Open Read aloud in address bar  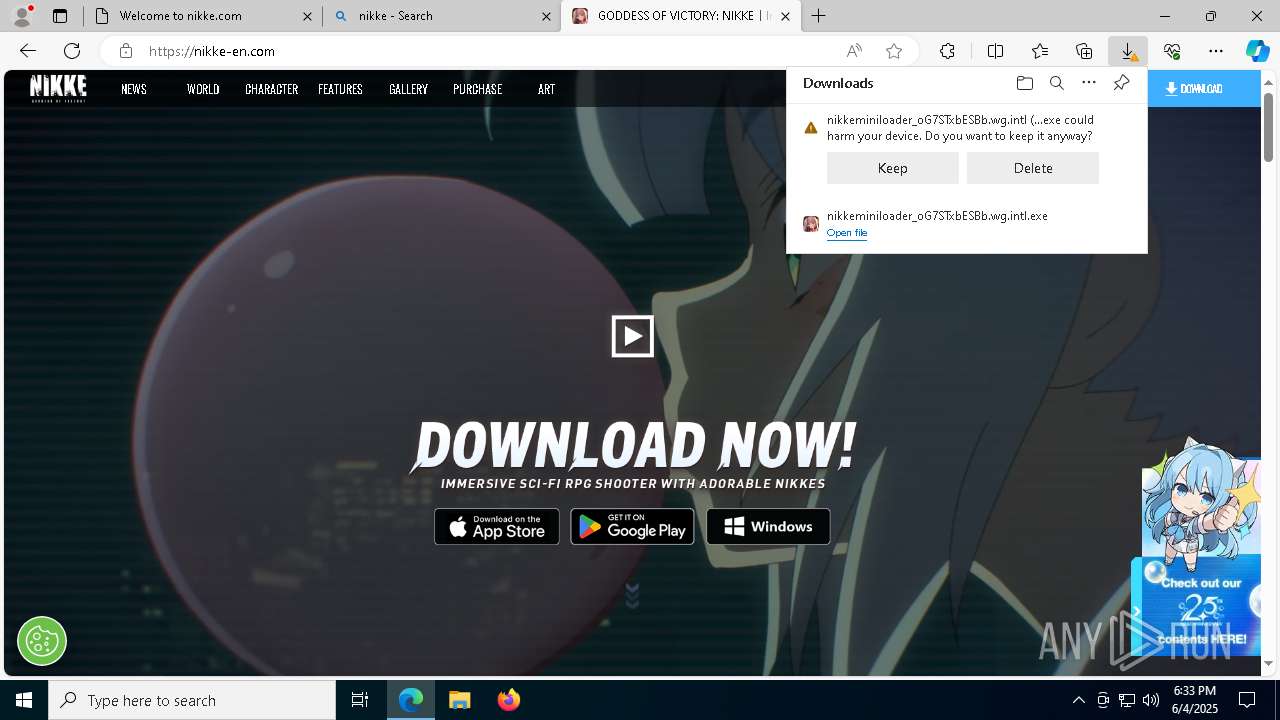pos(854,51)
